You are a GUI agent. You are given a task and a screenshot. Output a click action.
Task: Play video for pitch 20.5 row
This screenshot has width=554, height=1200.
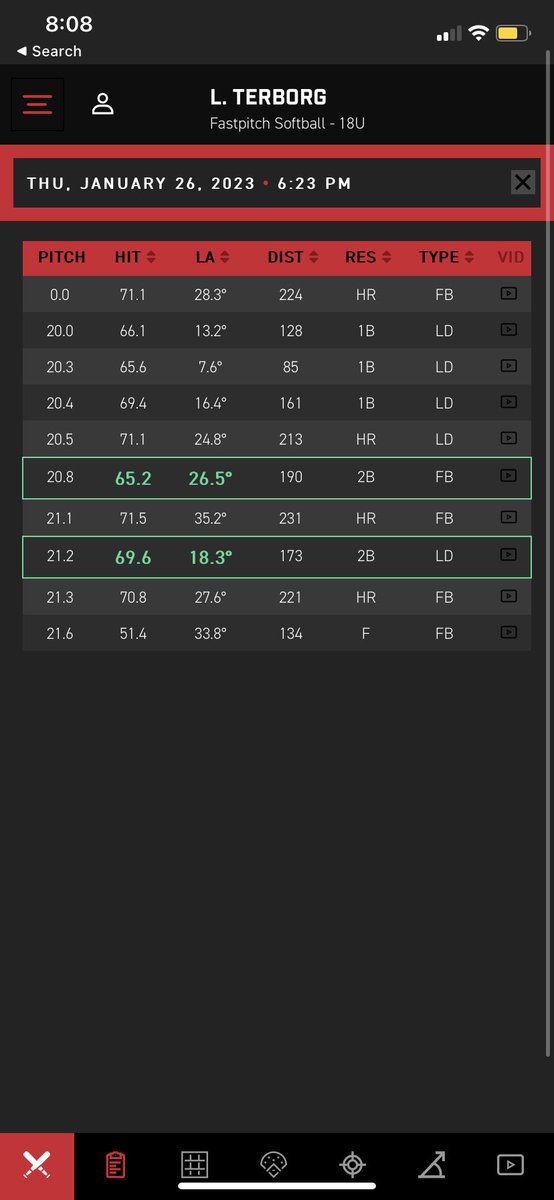click(x=509, y=438)
